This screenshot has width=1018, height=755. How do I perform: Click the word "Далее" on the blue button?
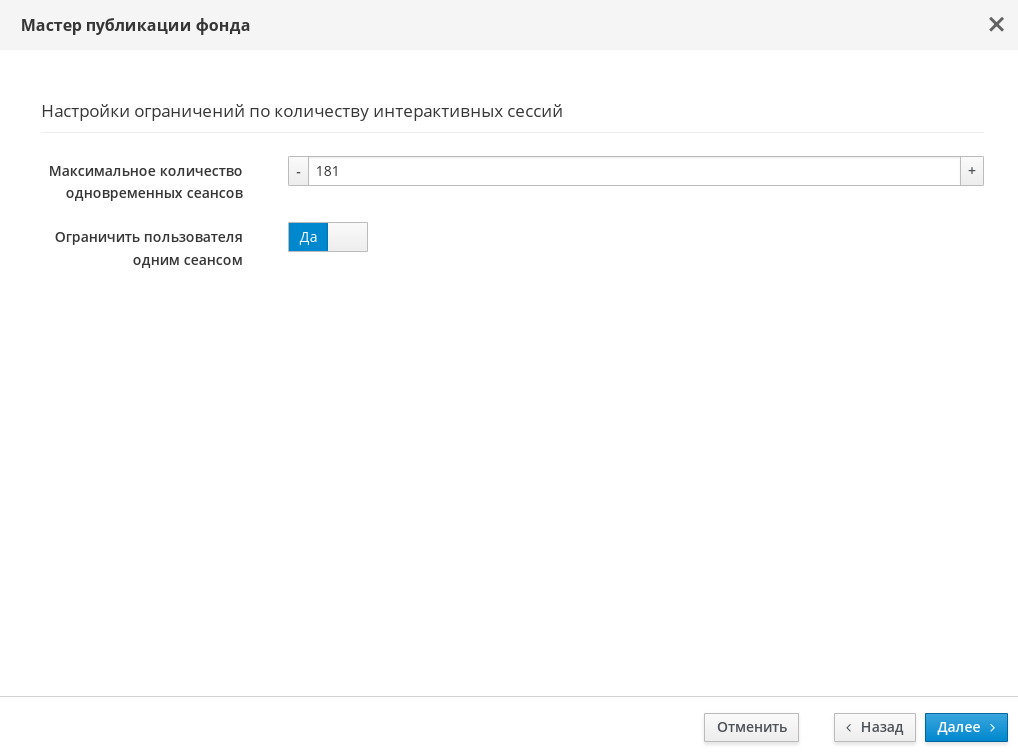click(958, 727)
